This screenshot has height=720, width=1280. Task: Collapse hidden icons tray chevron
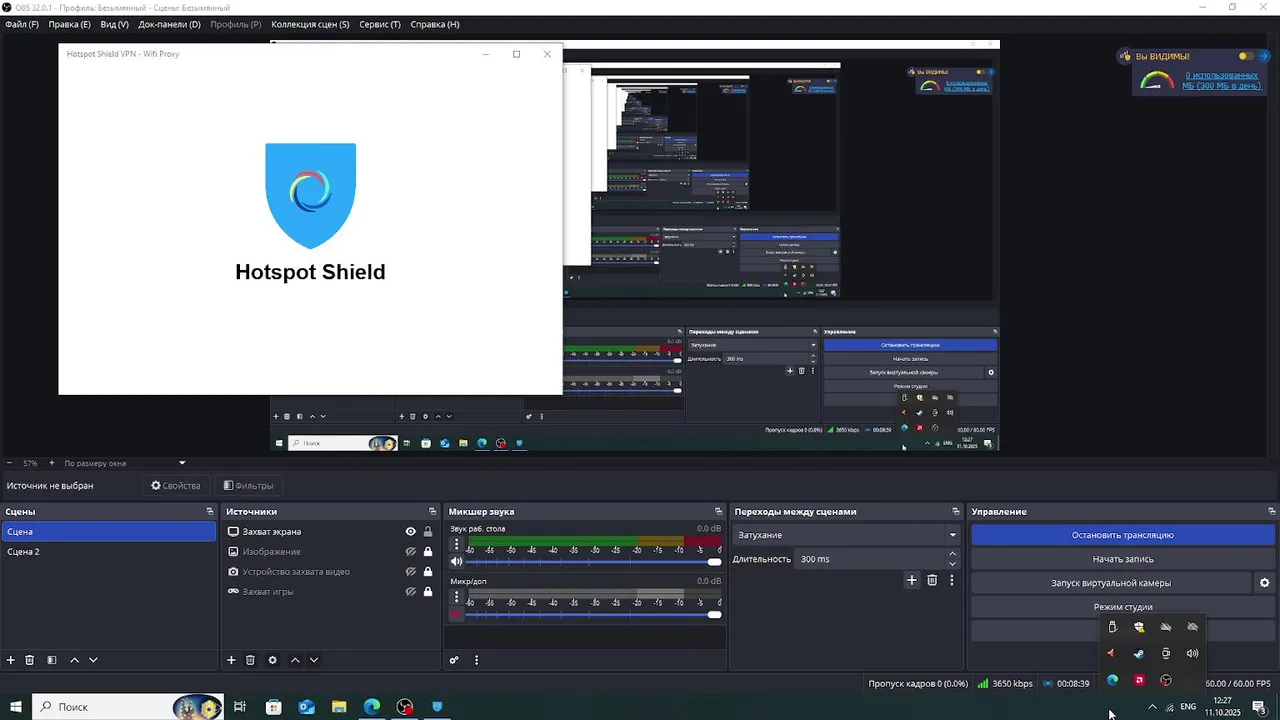tap(1152, 707)
